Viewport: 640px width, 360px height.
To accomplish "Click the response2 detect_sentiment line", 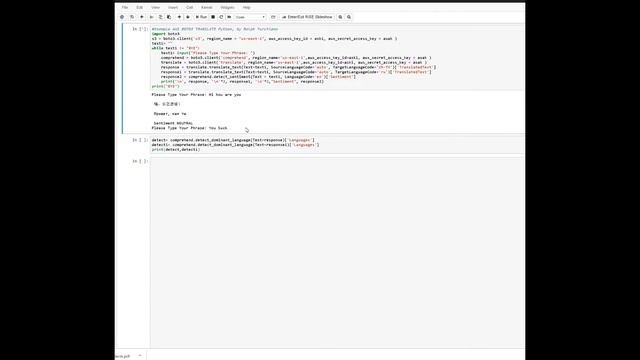I will pyautogui.click(x=258, y=77).
